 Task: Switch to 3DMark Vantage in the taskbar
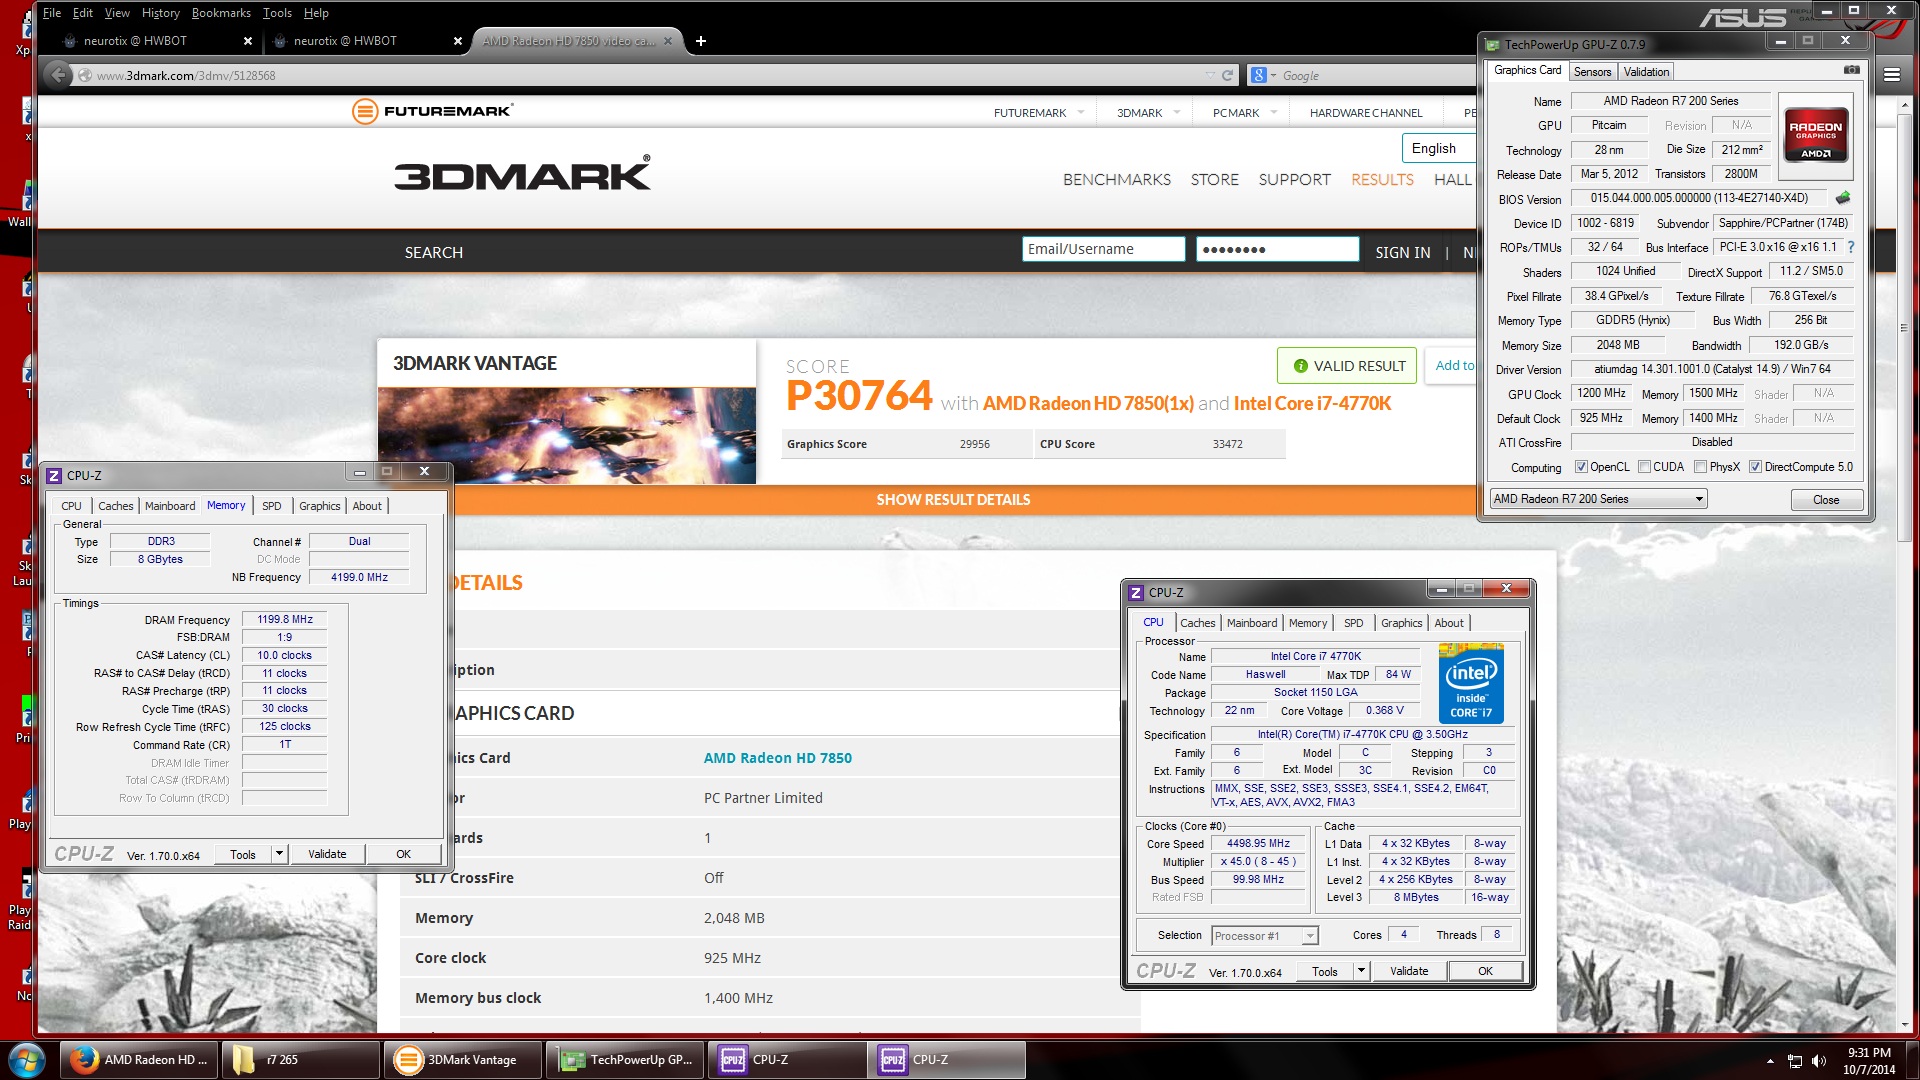click(x=462, y=1060)
